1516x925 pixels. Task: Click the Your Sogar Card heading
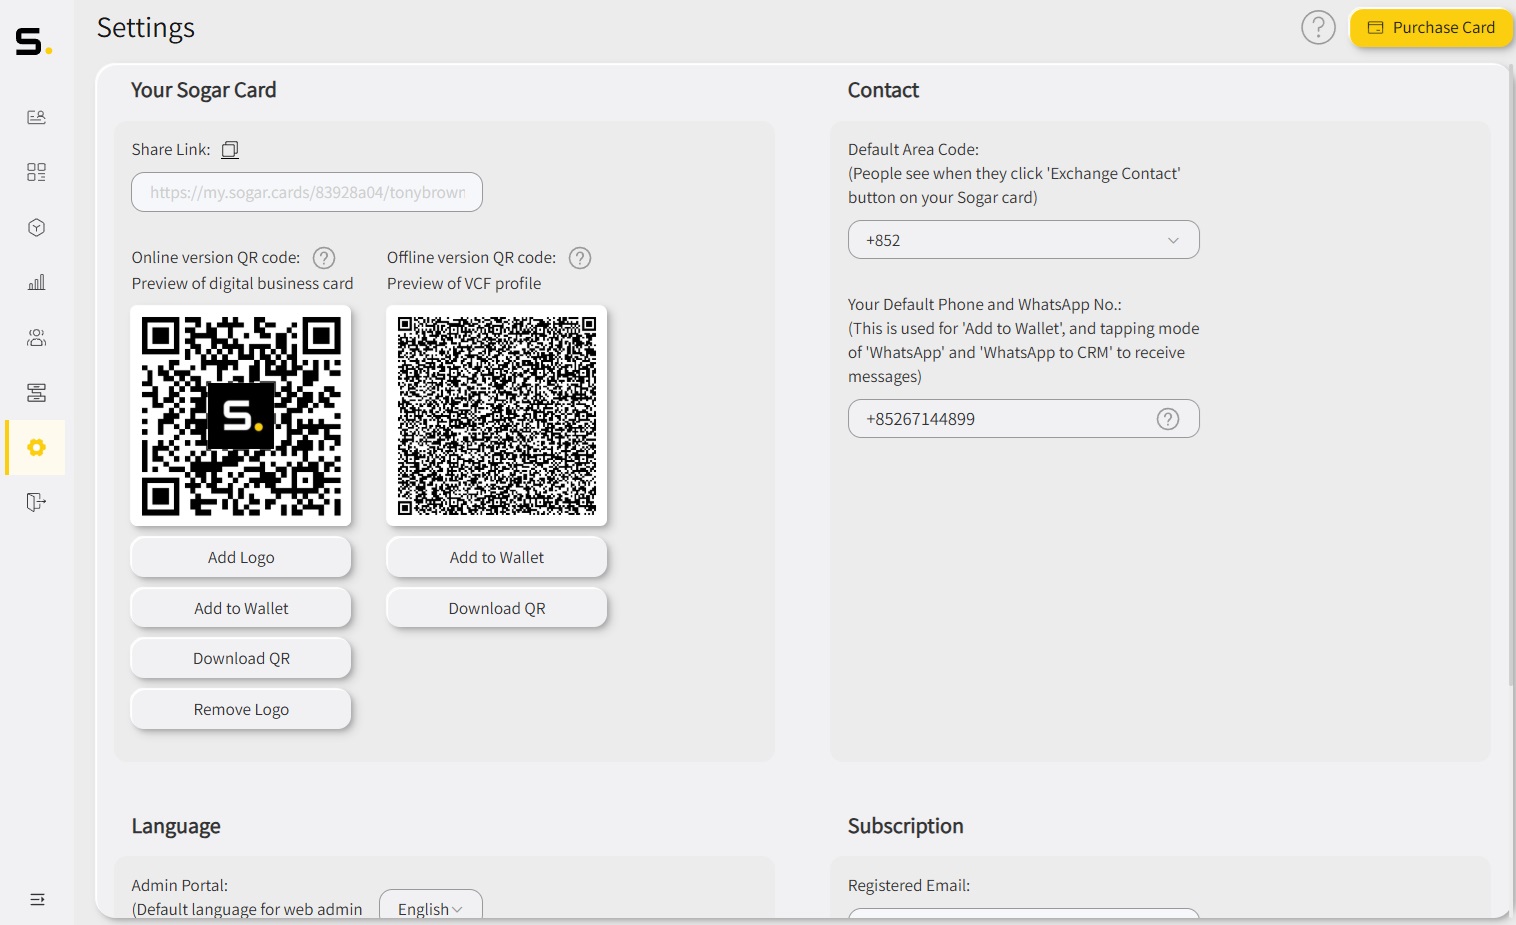204,90
